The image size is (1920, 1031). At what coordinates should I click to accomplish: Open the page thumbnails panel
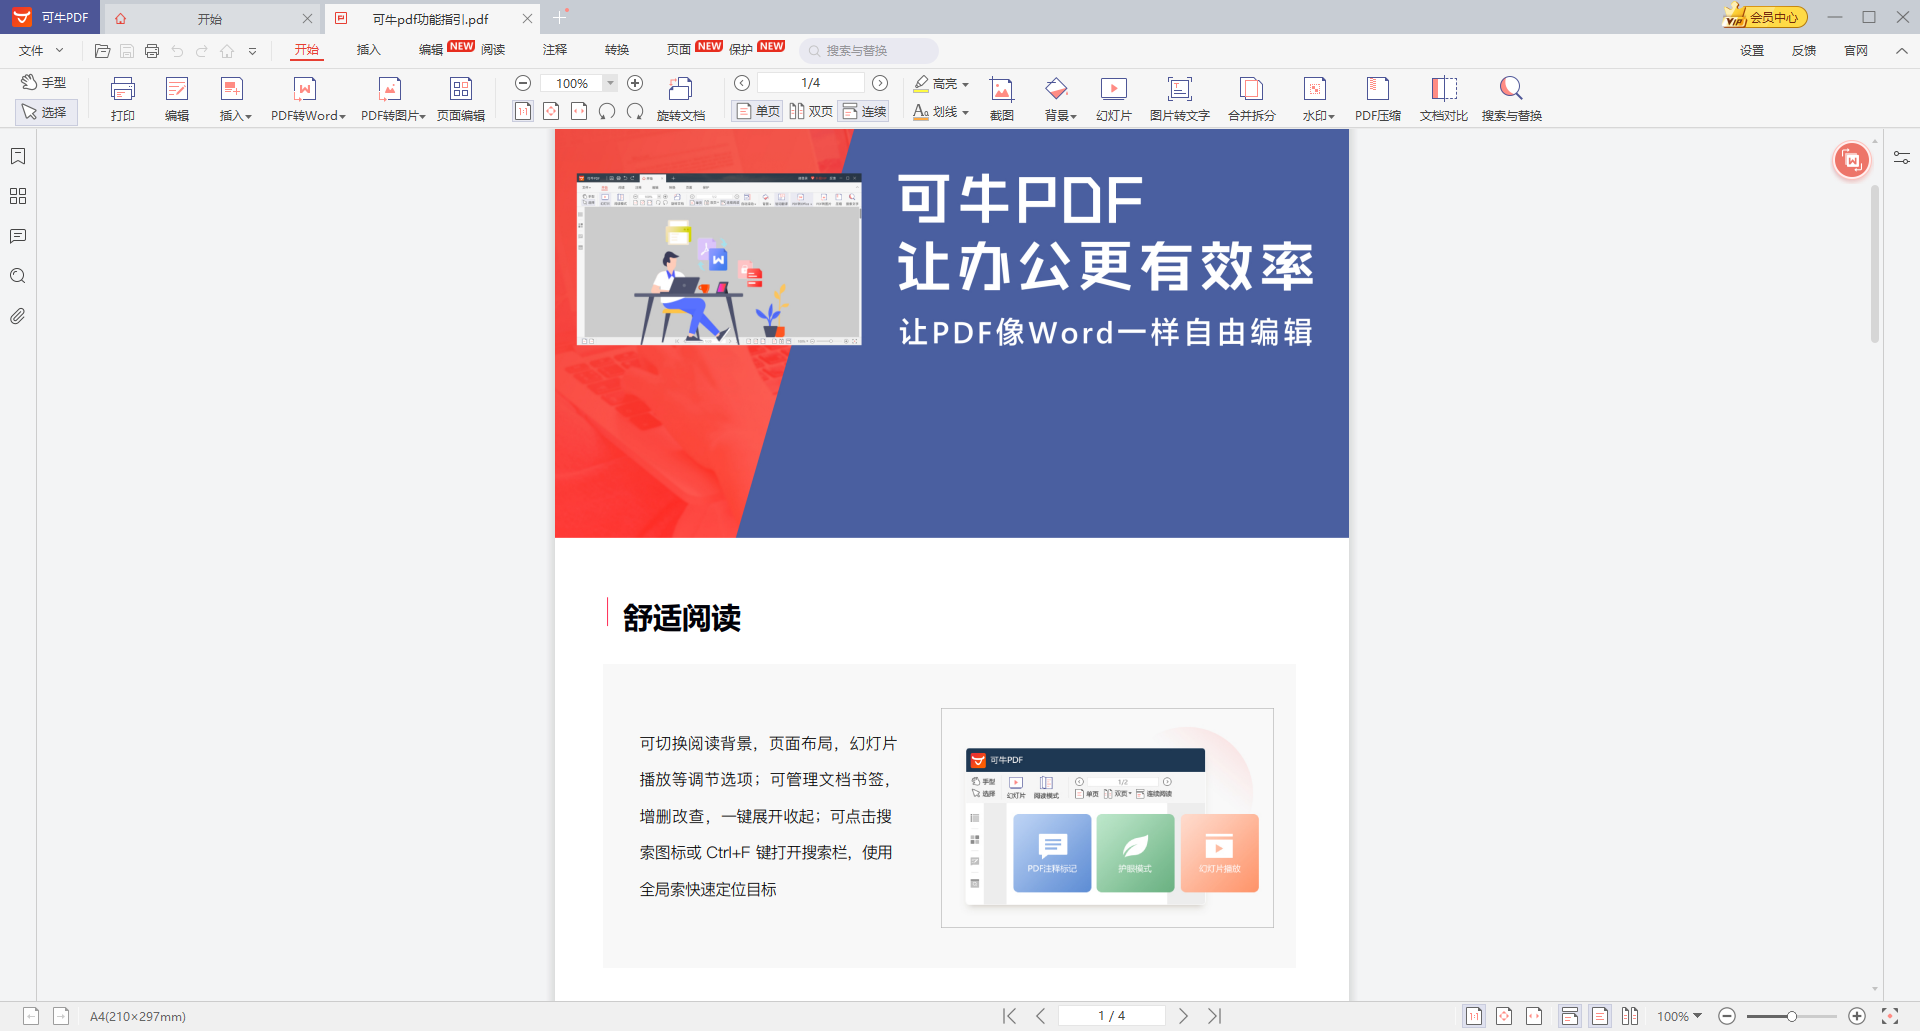[17, 196]
